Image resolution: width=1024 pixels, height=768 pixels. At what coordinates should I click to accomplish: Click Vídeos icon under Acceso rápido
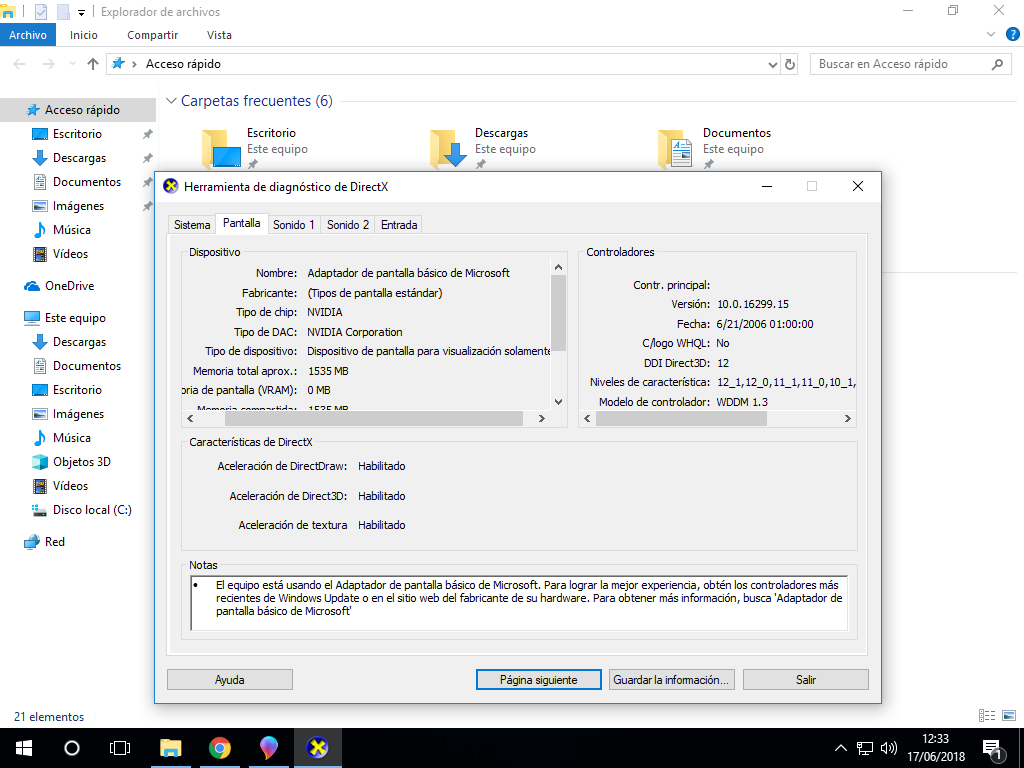(x=40, y=254)
